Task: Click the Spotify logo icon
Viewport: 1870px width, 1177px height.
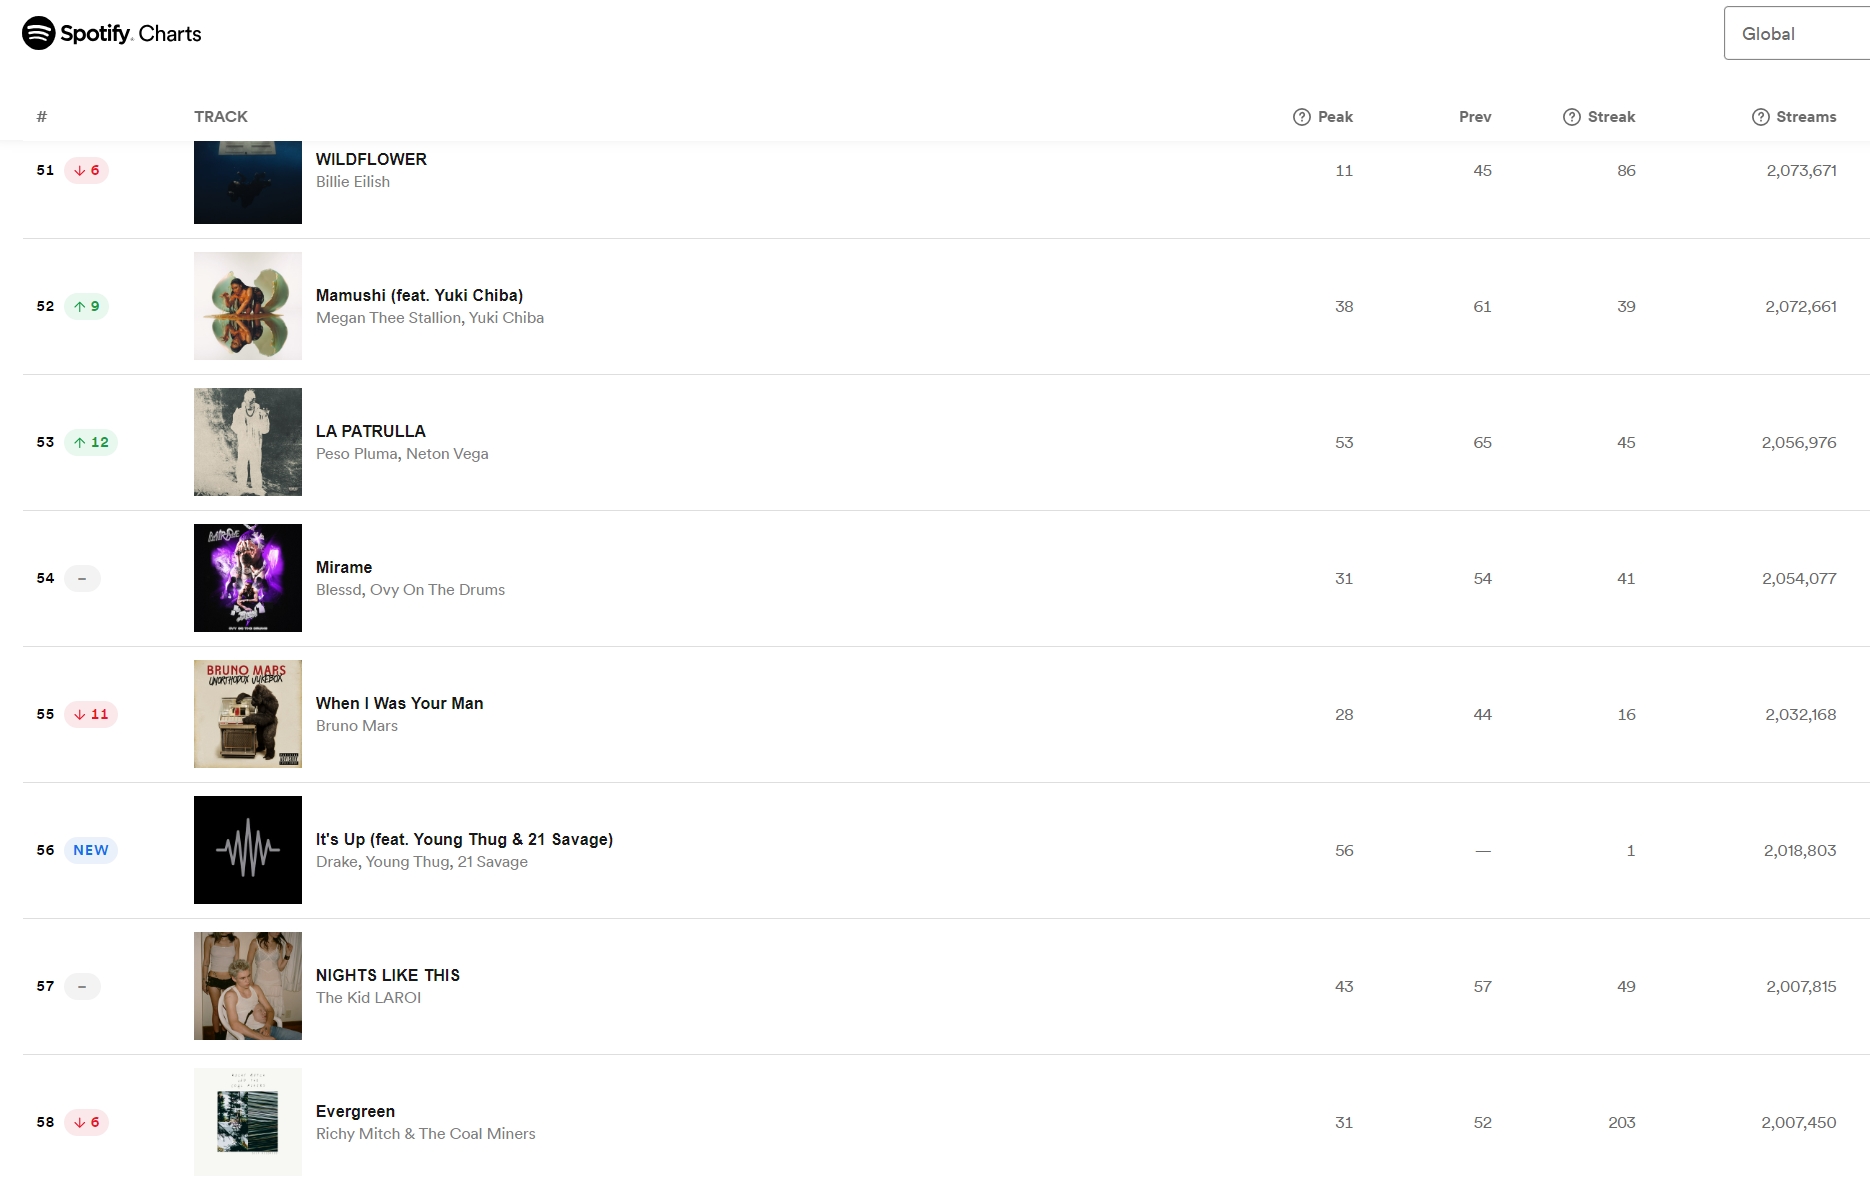Action: coord(38,33)
